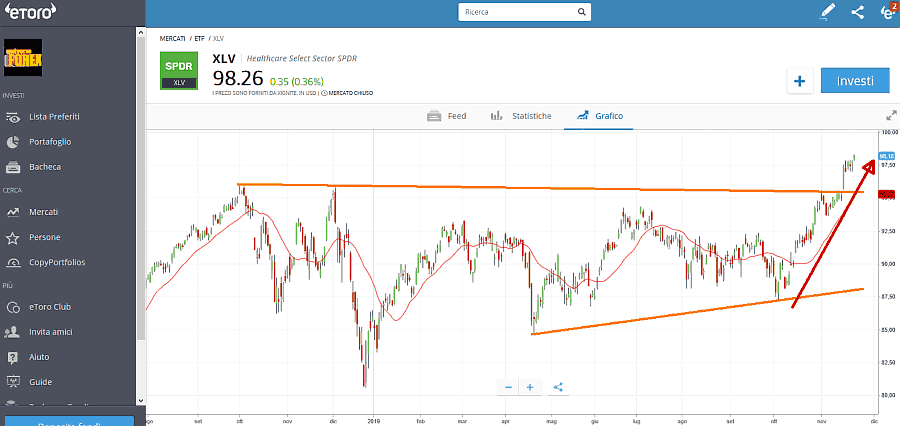Image resolution: width=900 pixels, height=426 pixels.
Task: Open the Lista Preferiti watchlist
Action: pos(54,117)
